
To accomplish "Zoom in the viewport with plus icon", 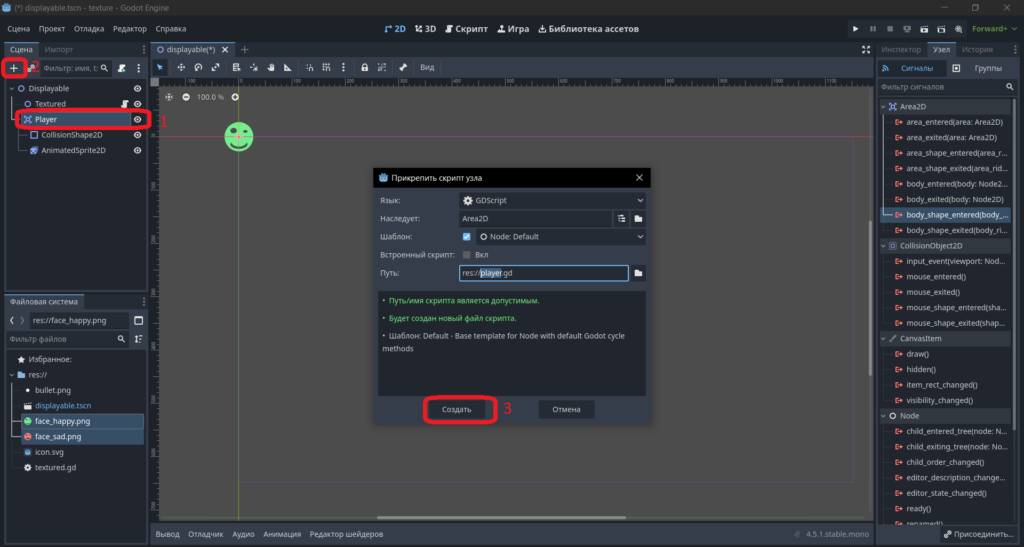I will [x=235, y=97].
